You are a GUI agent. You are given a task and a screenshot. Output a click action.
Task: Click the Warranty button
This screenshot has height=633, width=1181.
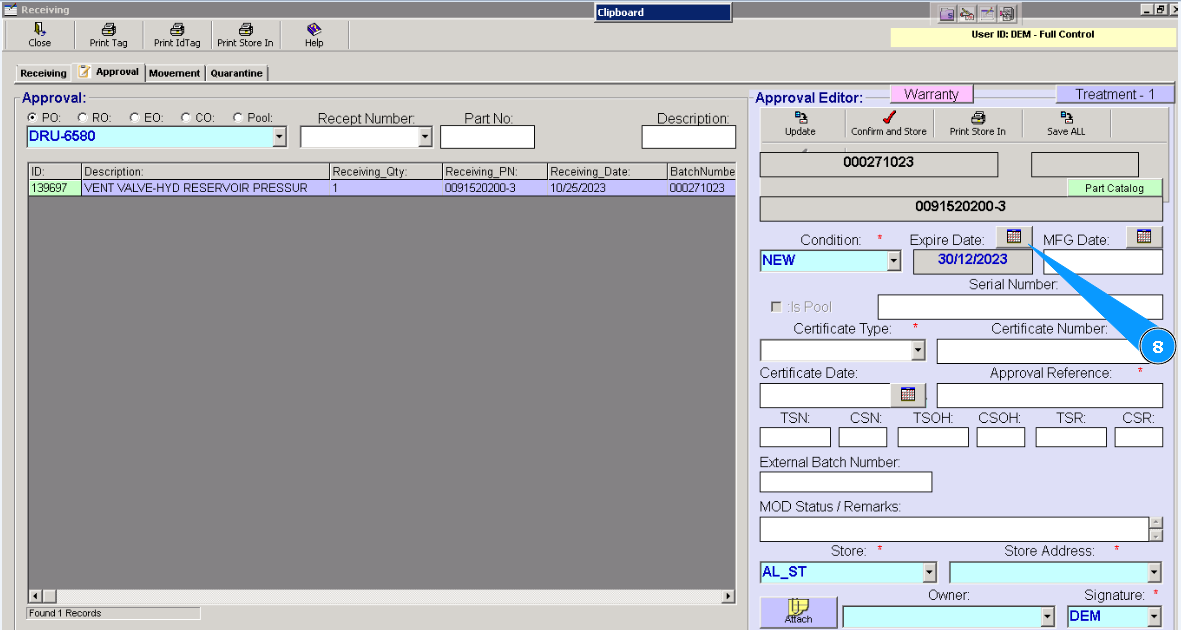pyautogui.click(x=931, y=94)
